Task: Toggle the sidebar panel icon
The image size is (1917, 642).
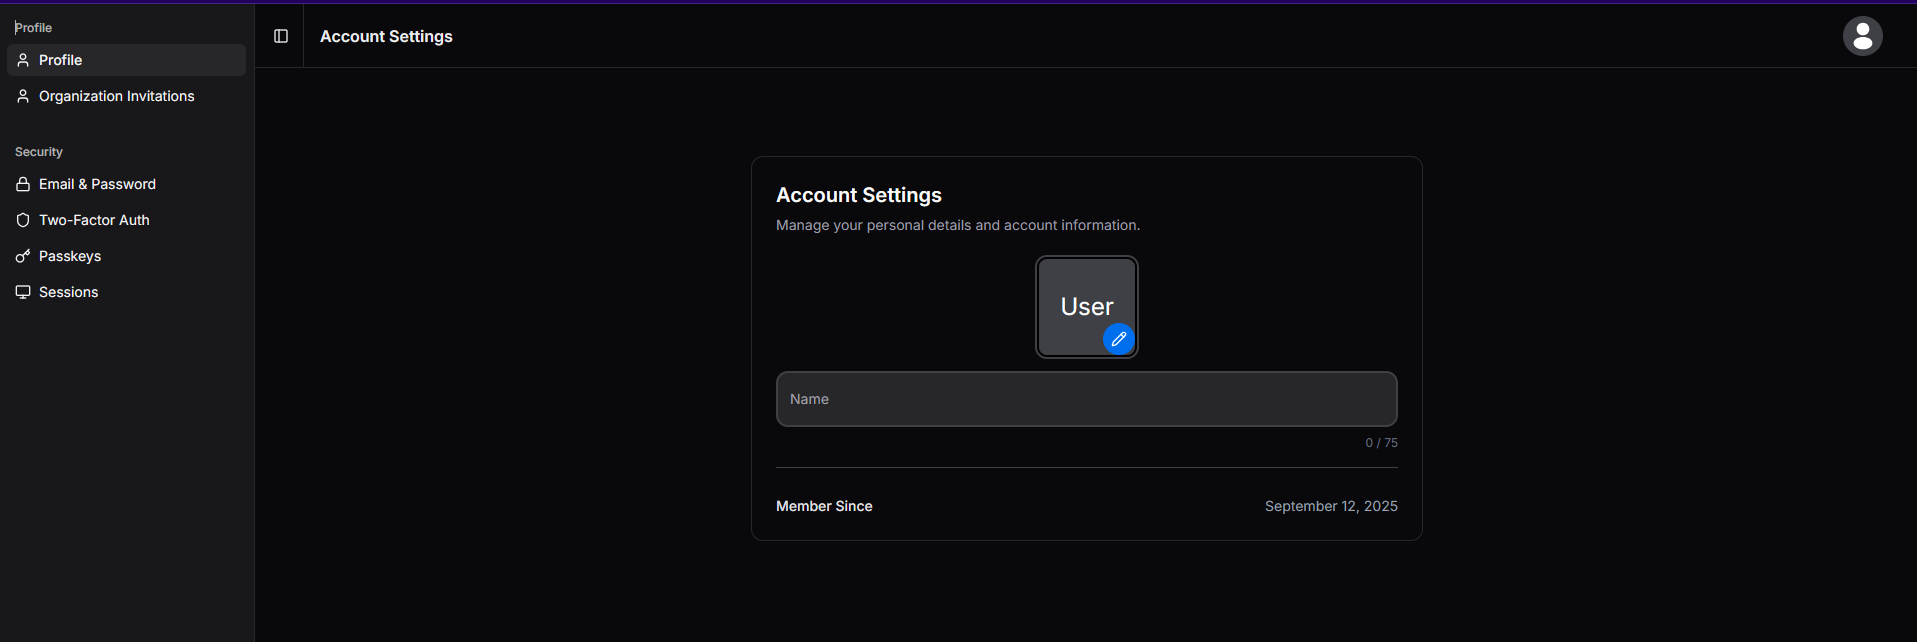Action: pyautogui.click(x=281, y=36)
